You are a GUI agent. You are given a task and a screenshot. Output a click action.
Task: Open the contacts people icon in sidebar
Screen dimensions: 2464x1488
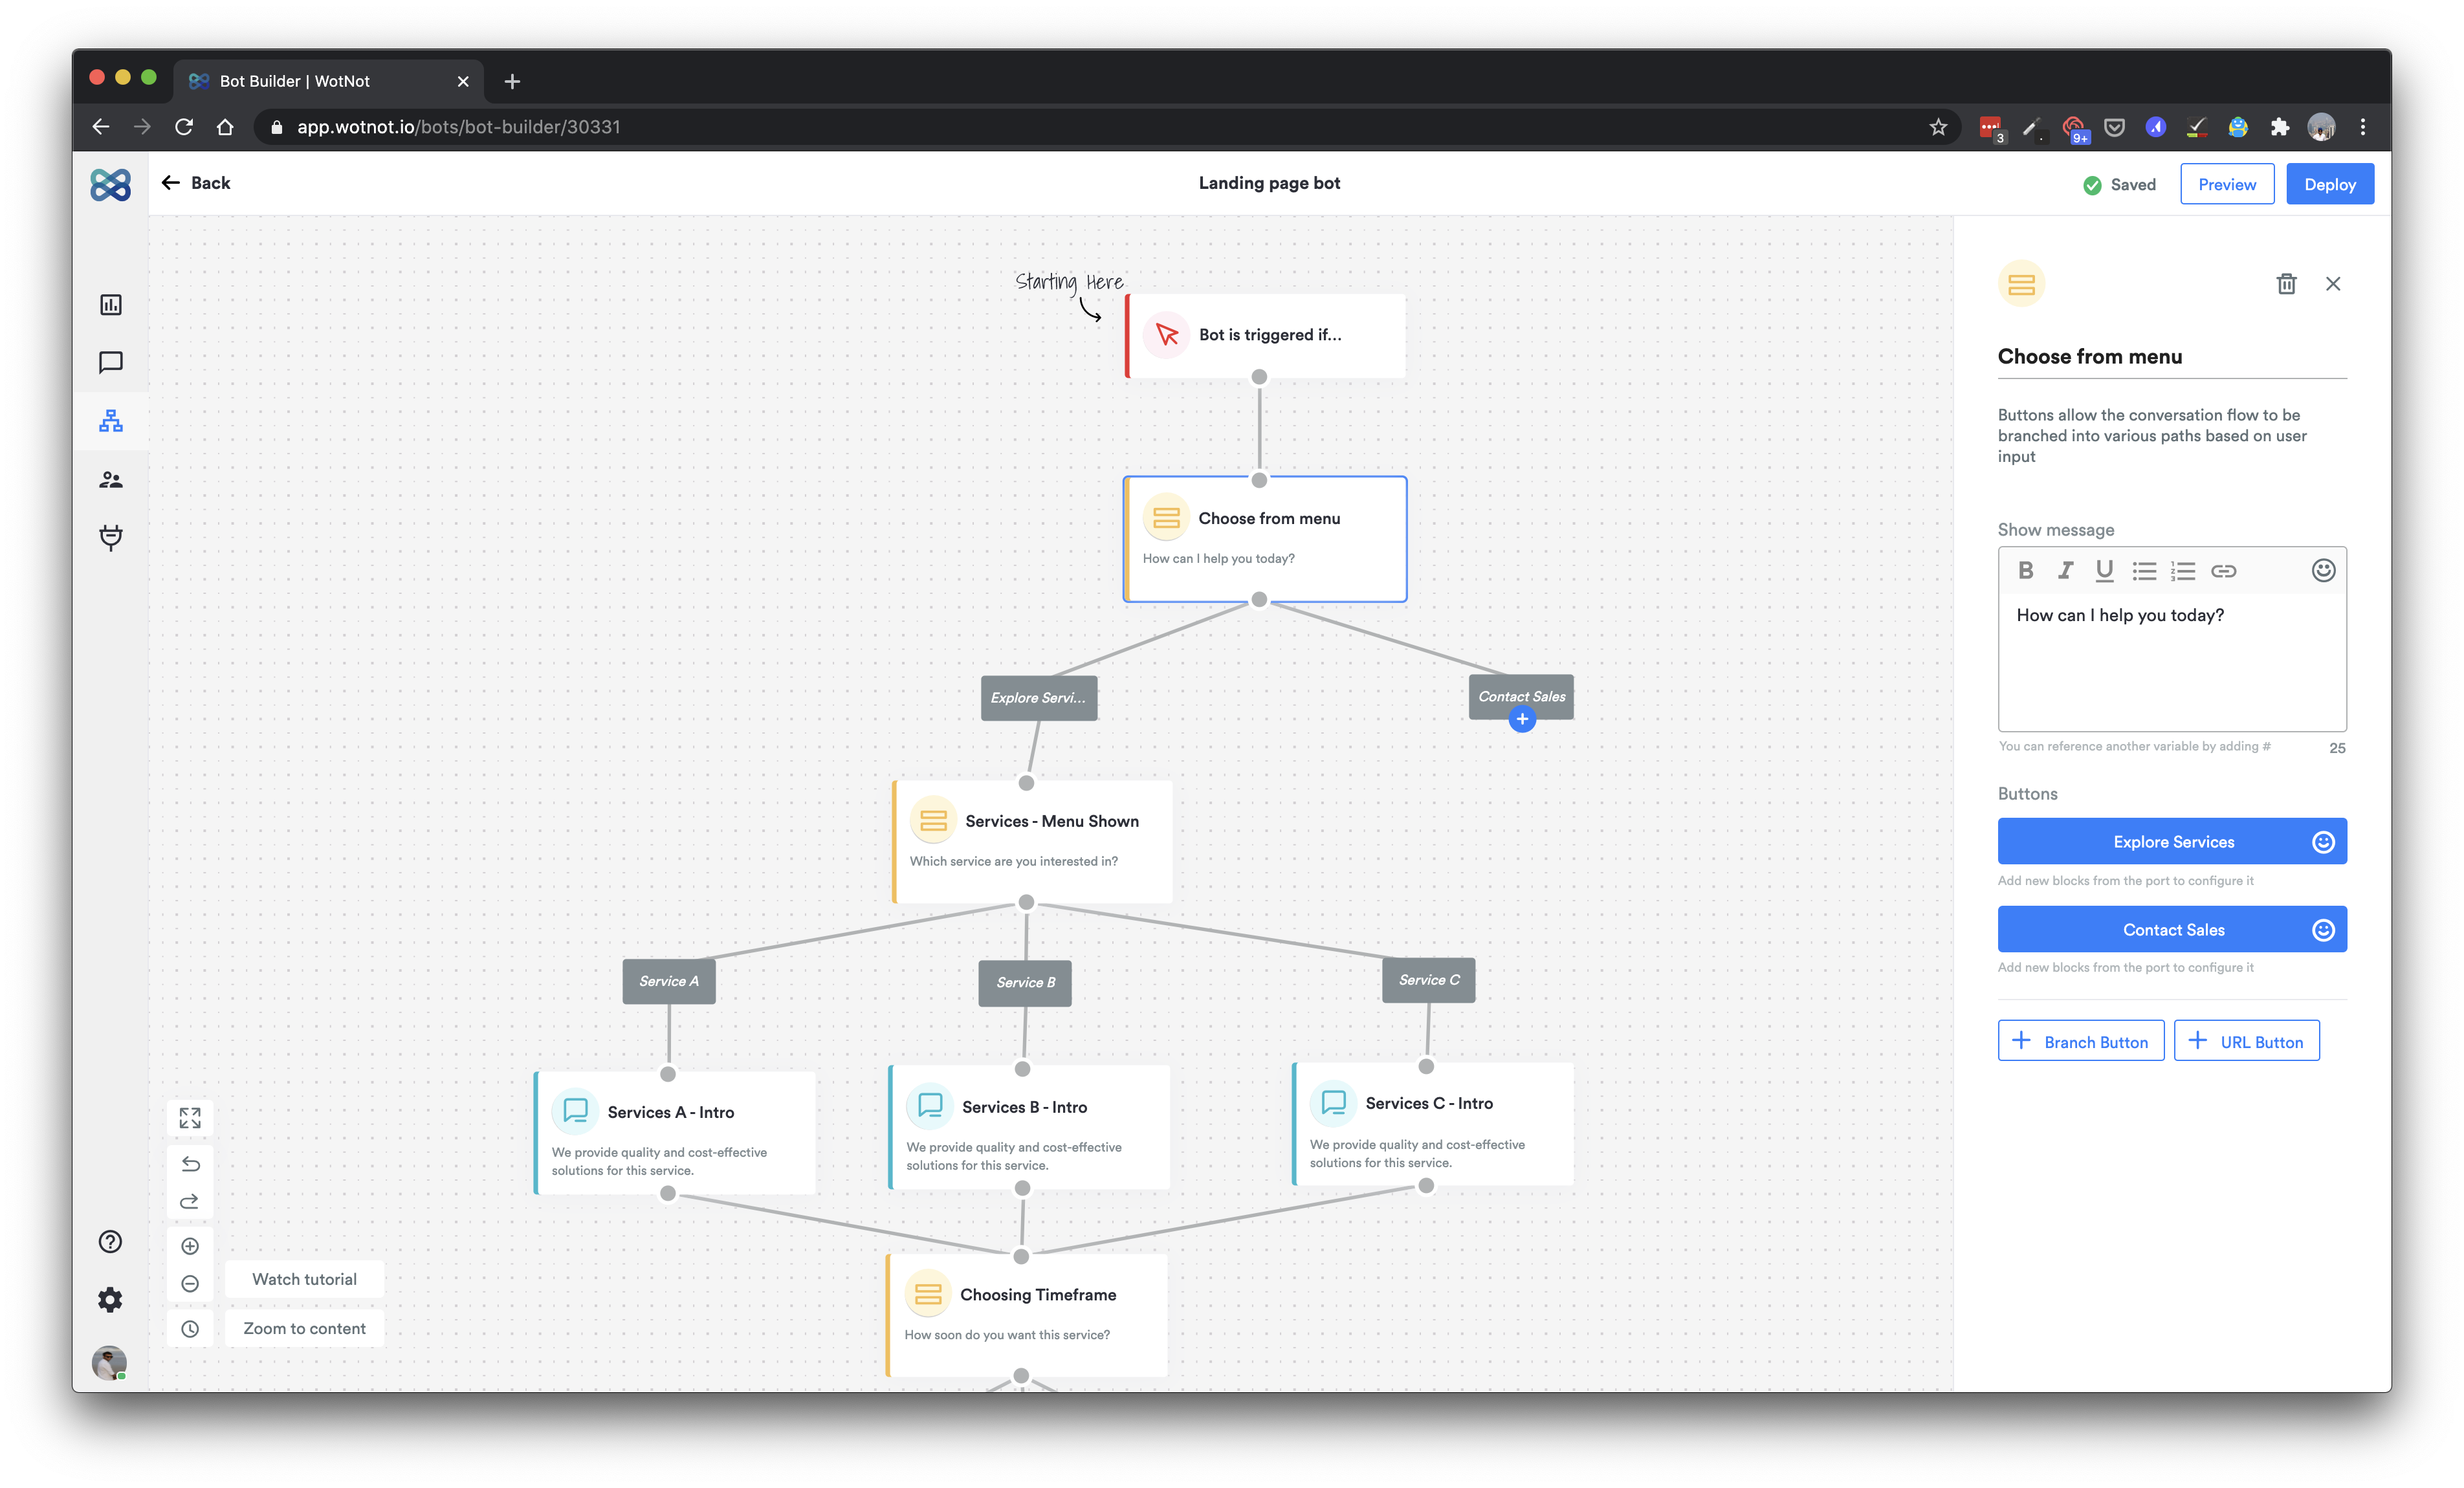[111, 480]
